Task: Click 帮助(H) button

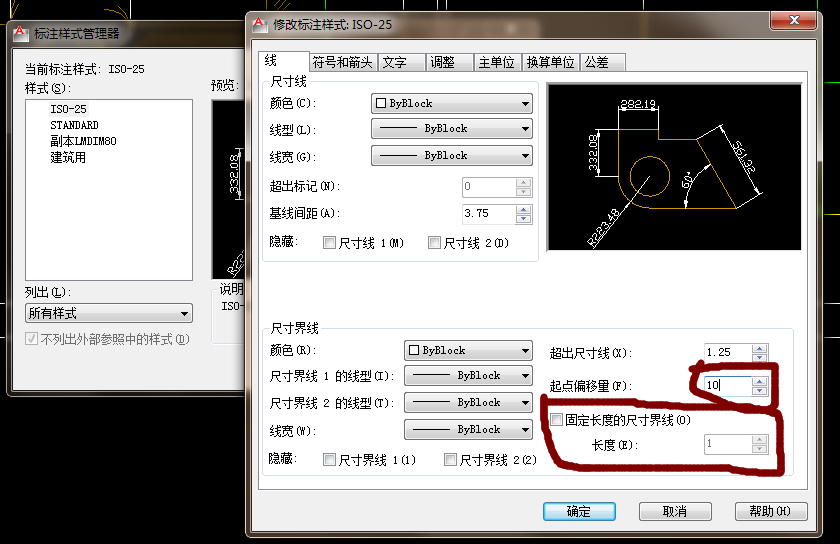Action: 770,511
